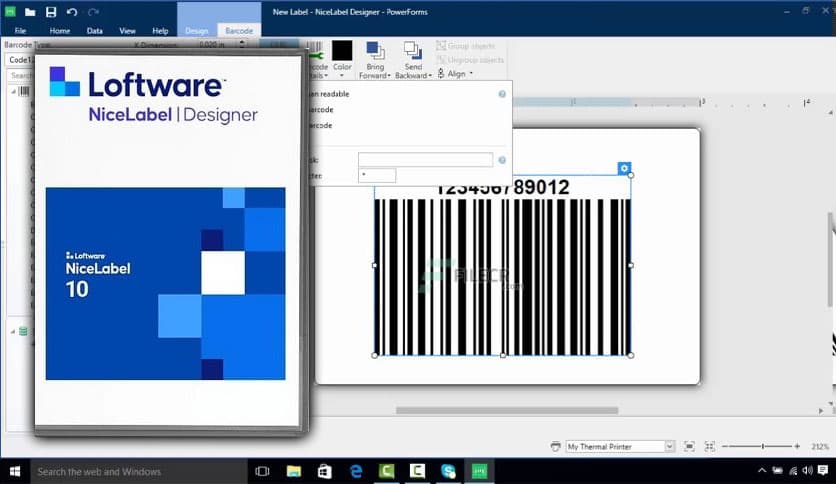The width and height of the screenshot is (836, 484).
Task: Click the 212% zoom percentage text
Action: coord(820,447)
